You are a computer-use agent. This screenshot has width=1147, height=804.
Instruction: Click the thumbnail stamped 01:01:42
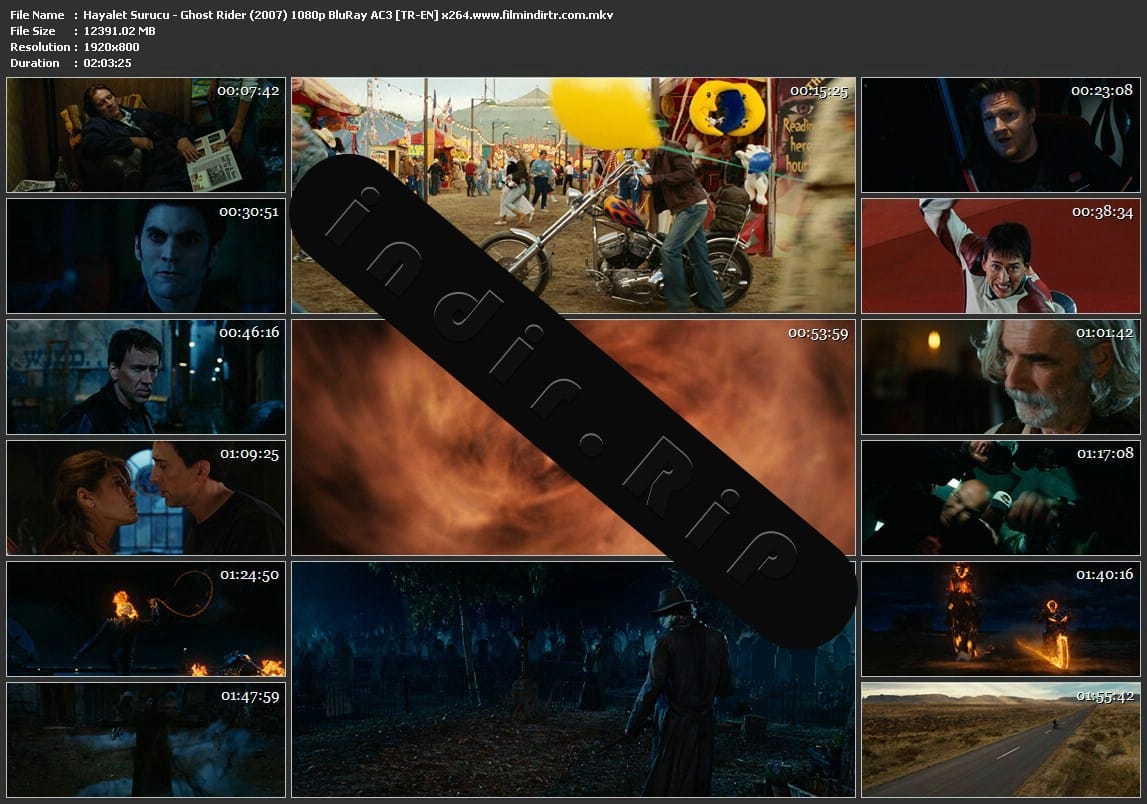click(x=1000, y=377)
